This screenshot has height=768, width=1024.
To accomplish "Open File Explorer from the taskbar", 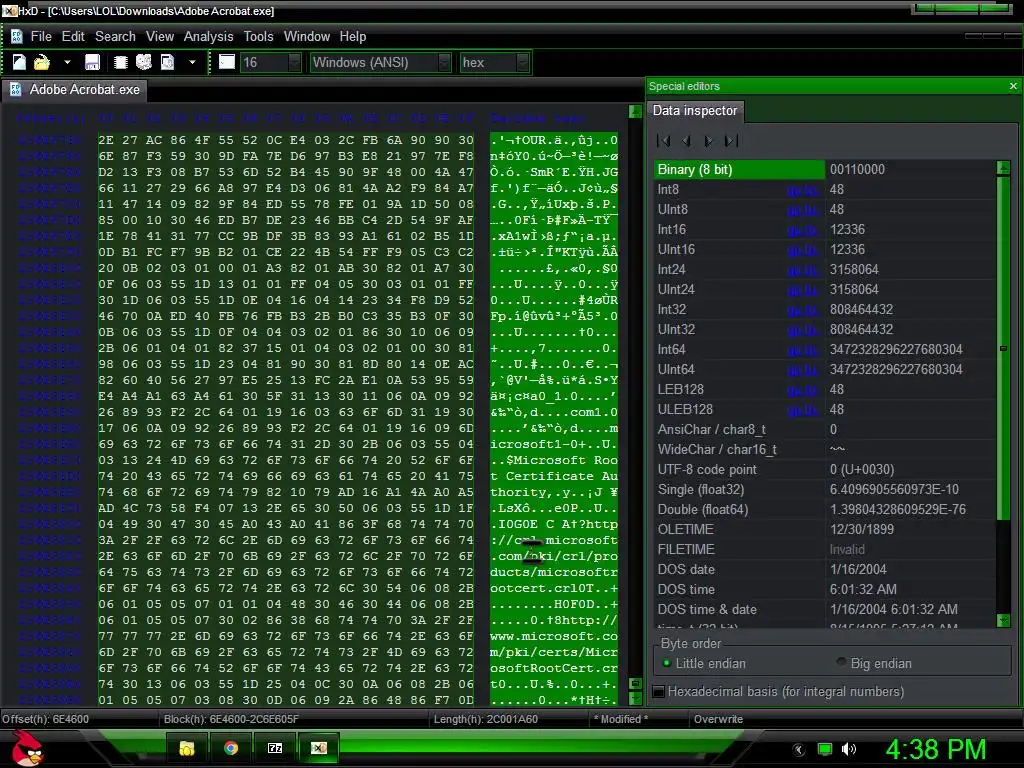I will (187, 748).
